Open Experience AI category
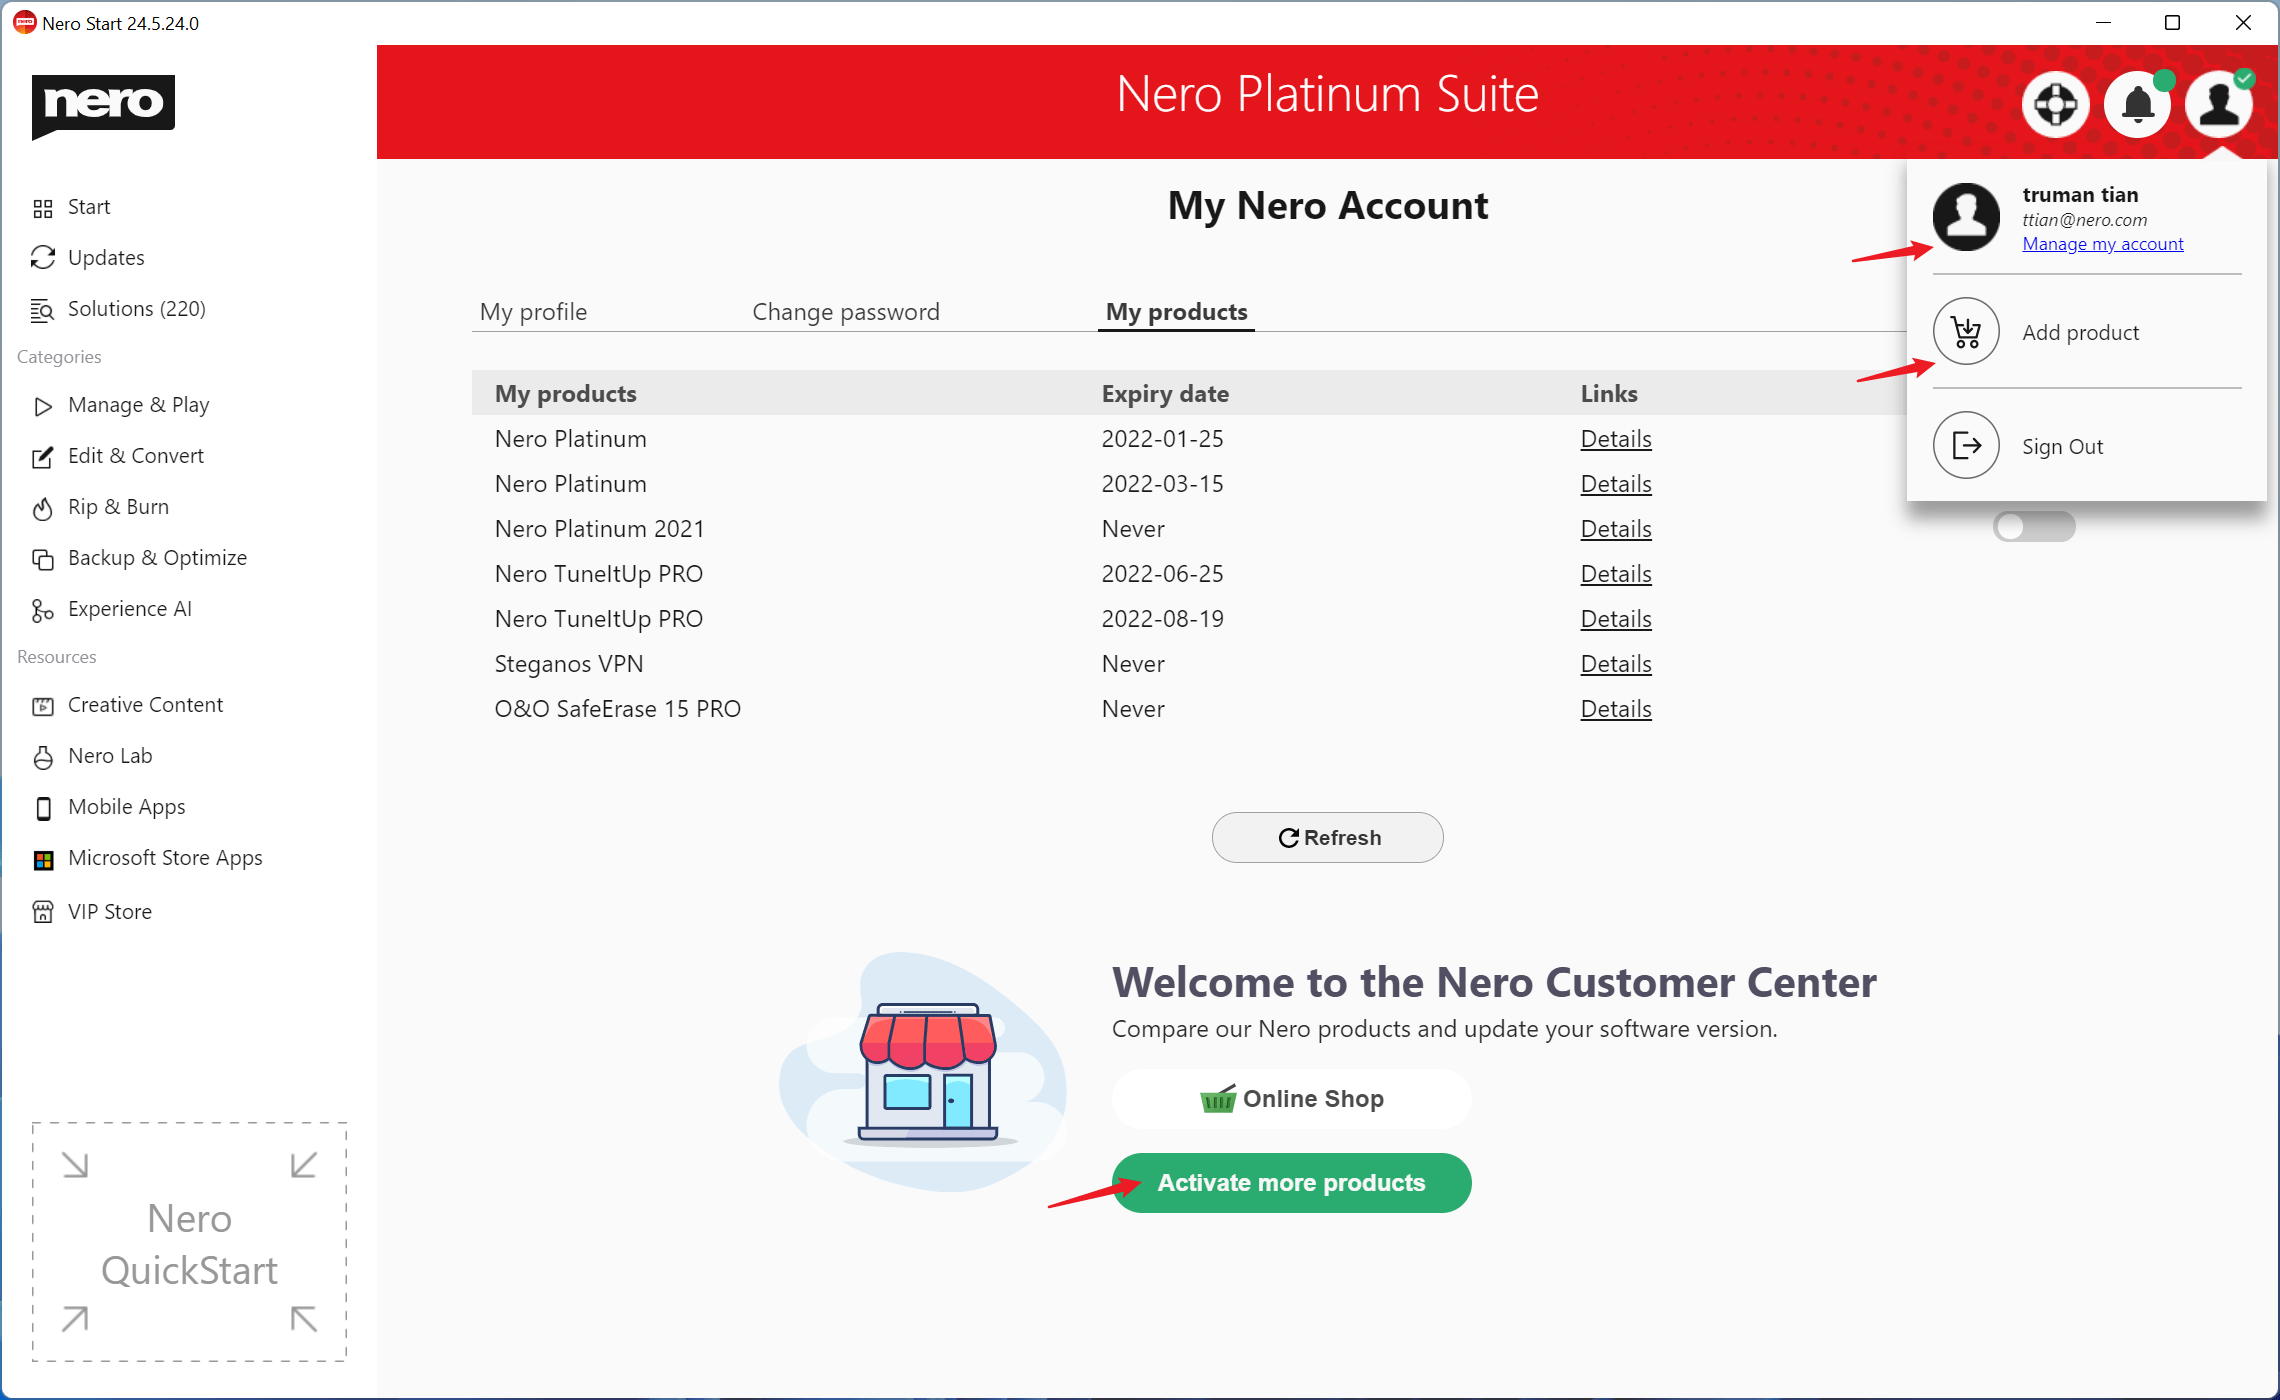Image resolution: width=2280 pixels, height=1400 pixels. [x=129, y=609]
